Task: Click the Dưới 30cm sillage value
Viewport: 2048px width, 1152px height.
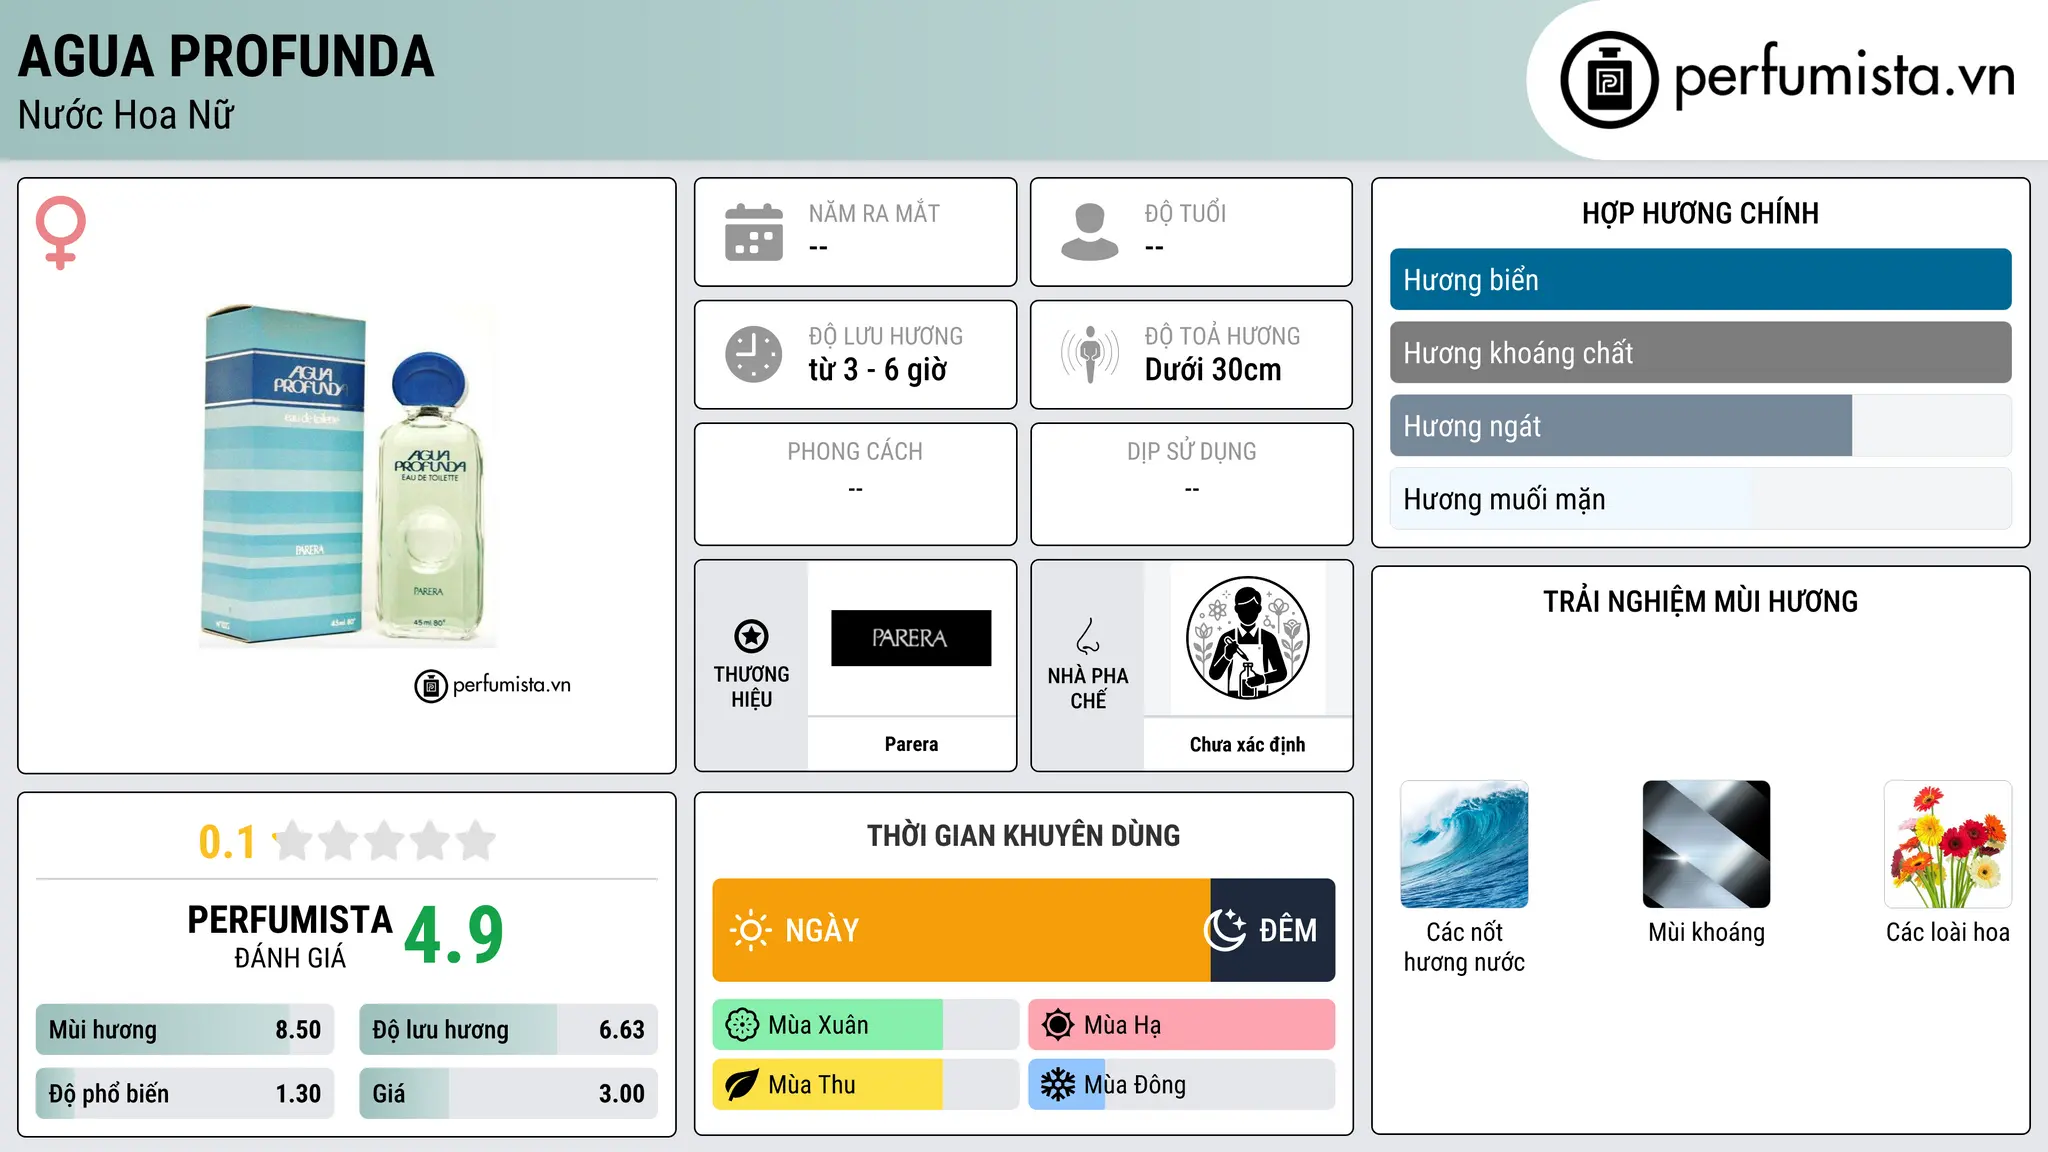Action: tap(1212, 369)
